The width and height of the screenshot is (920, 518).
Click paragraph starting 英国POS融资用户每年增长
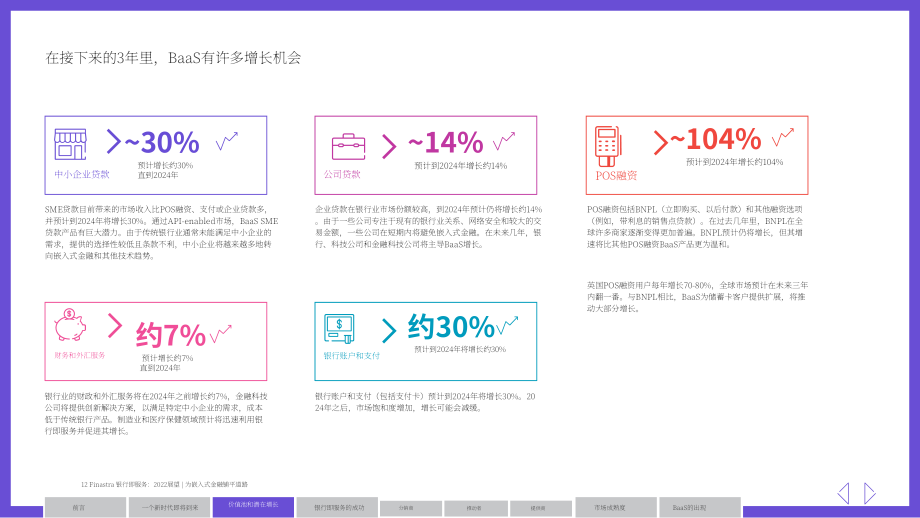(698, 297)
